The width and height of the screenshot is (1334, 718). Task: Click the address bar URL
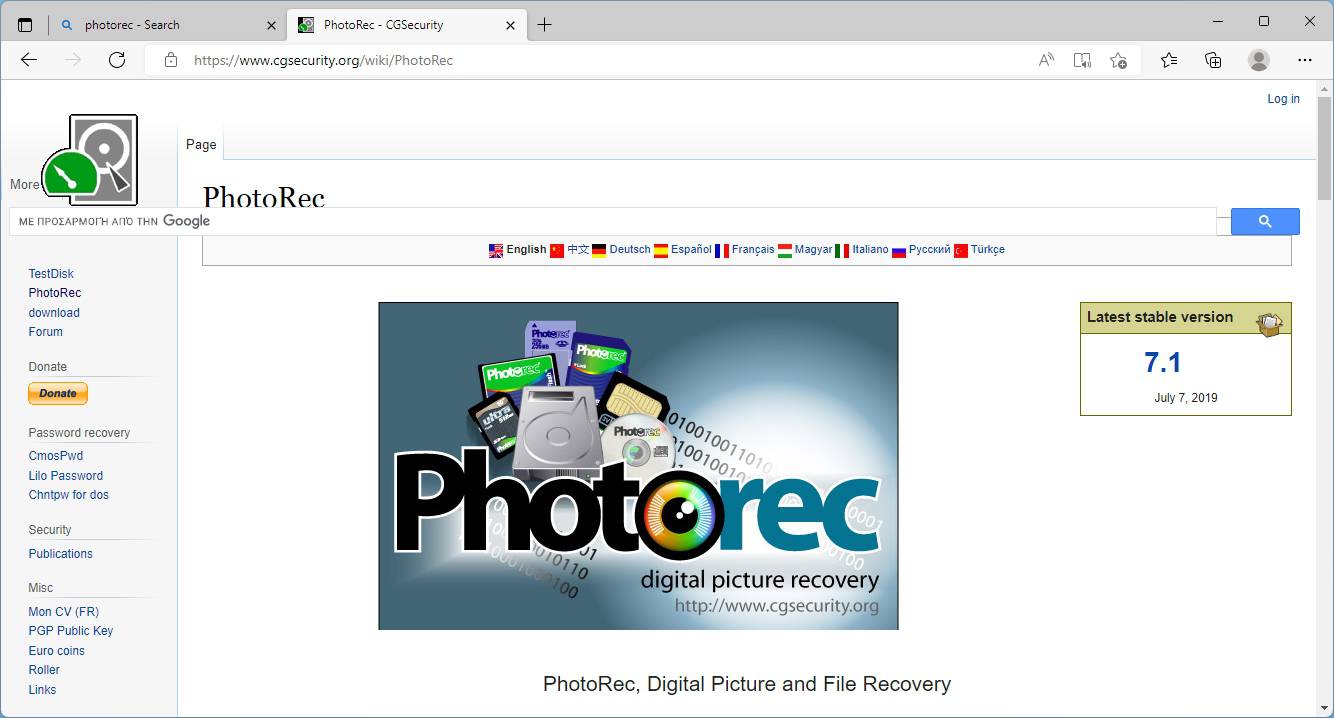pos(323,60)
